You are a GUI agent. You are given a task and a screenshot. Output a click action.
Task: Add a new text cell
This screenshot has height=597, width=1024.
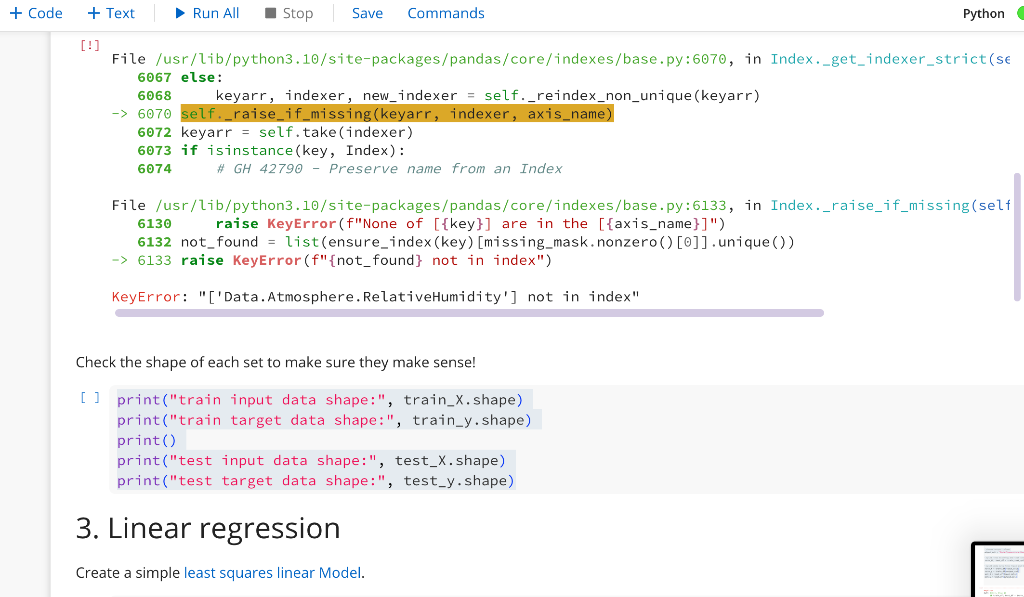(x=111, y=13)
